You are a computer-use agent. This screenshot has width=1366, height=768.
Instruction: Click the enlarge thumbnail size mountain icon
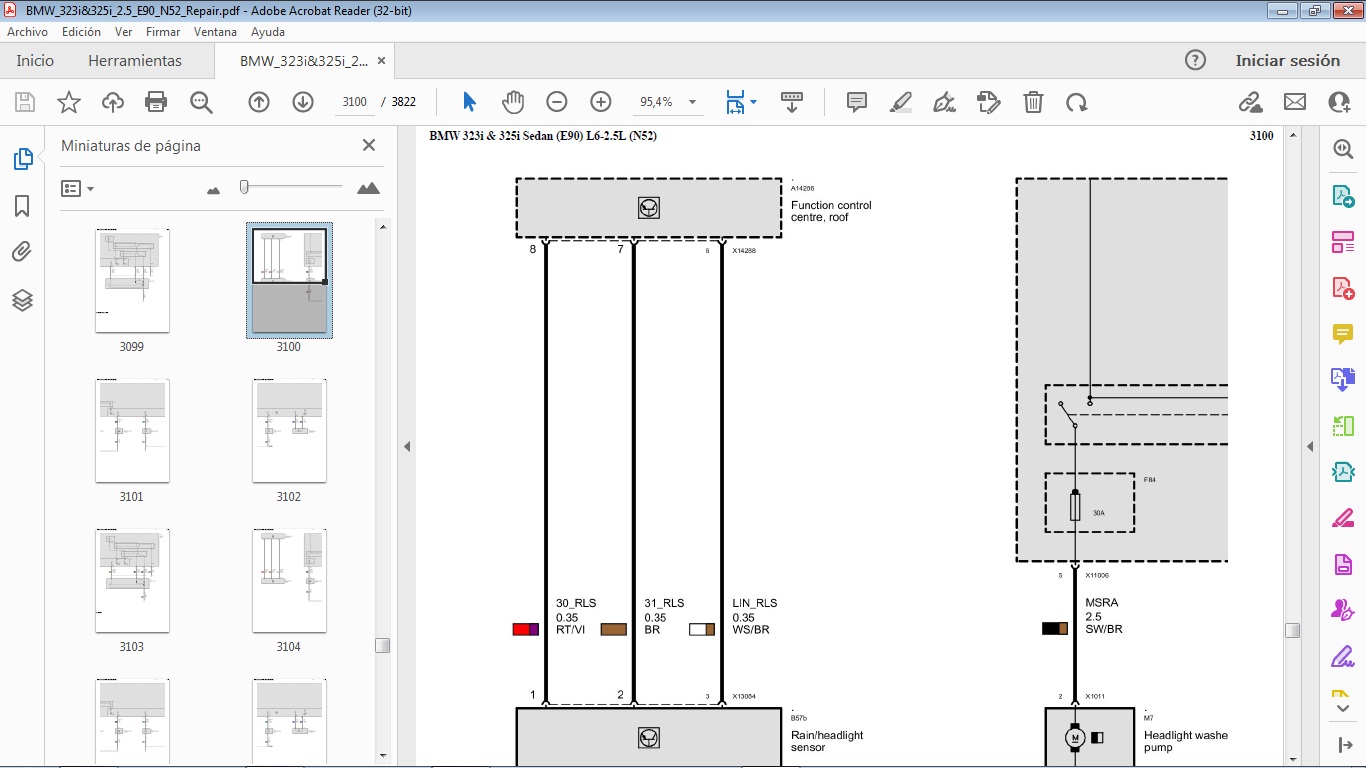click(368, 188)
